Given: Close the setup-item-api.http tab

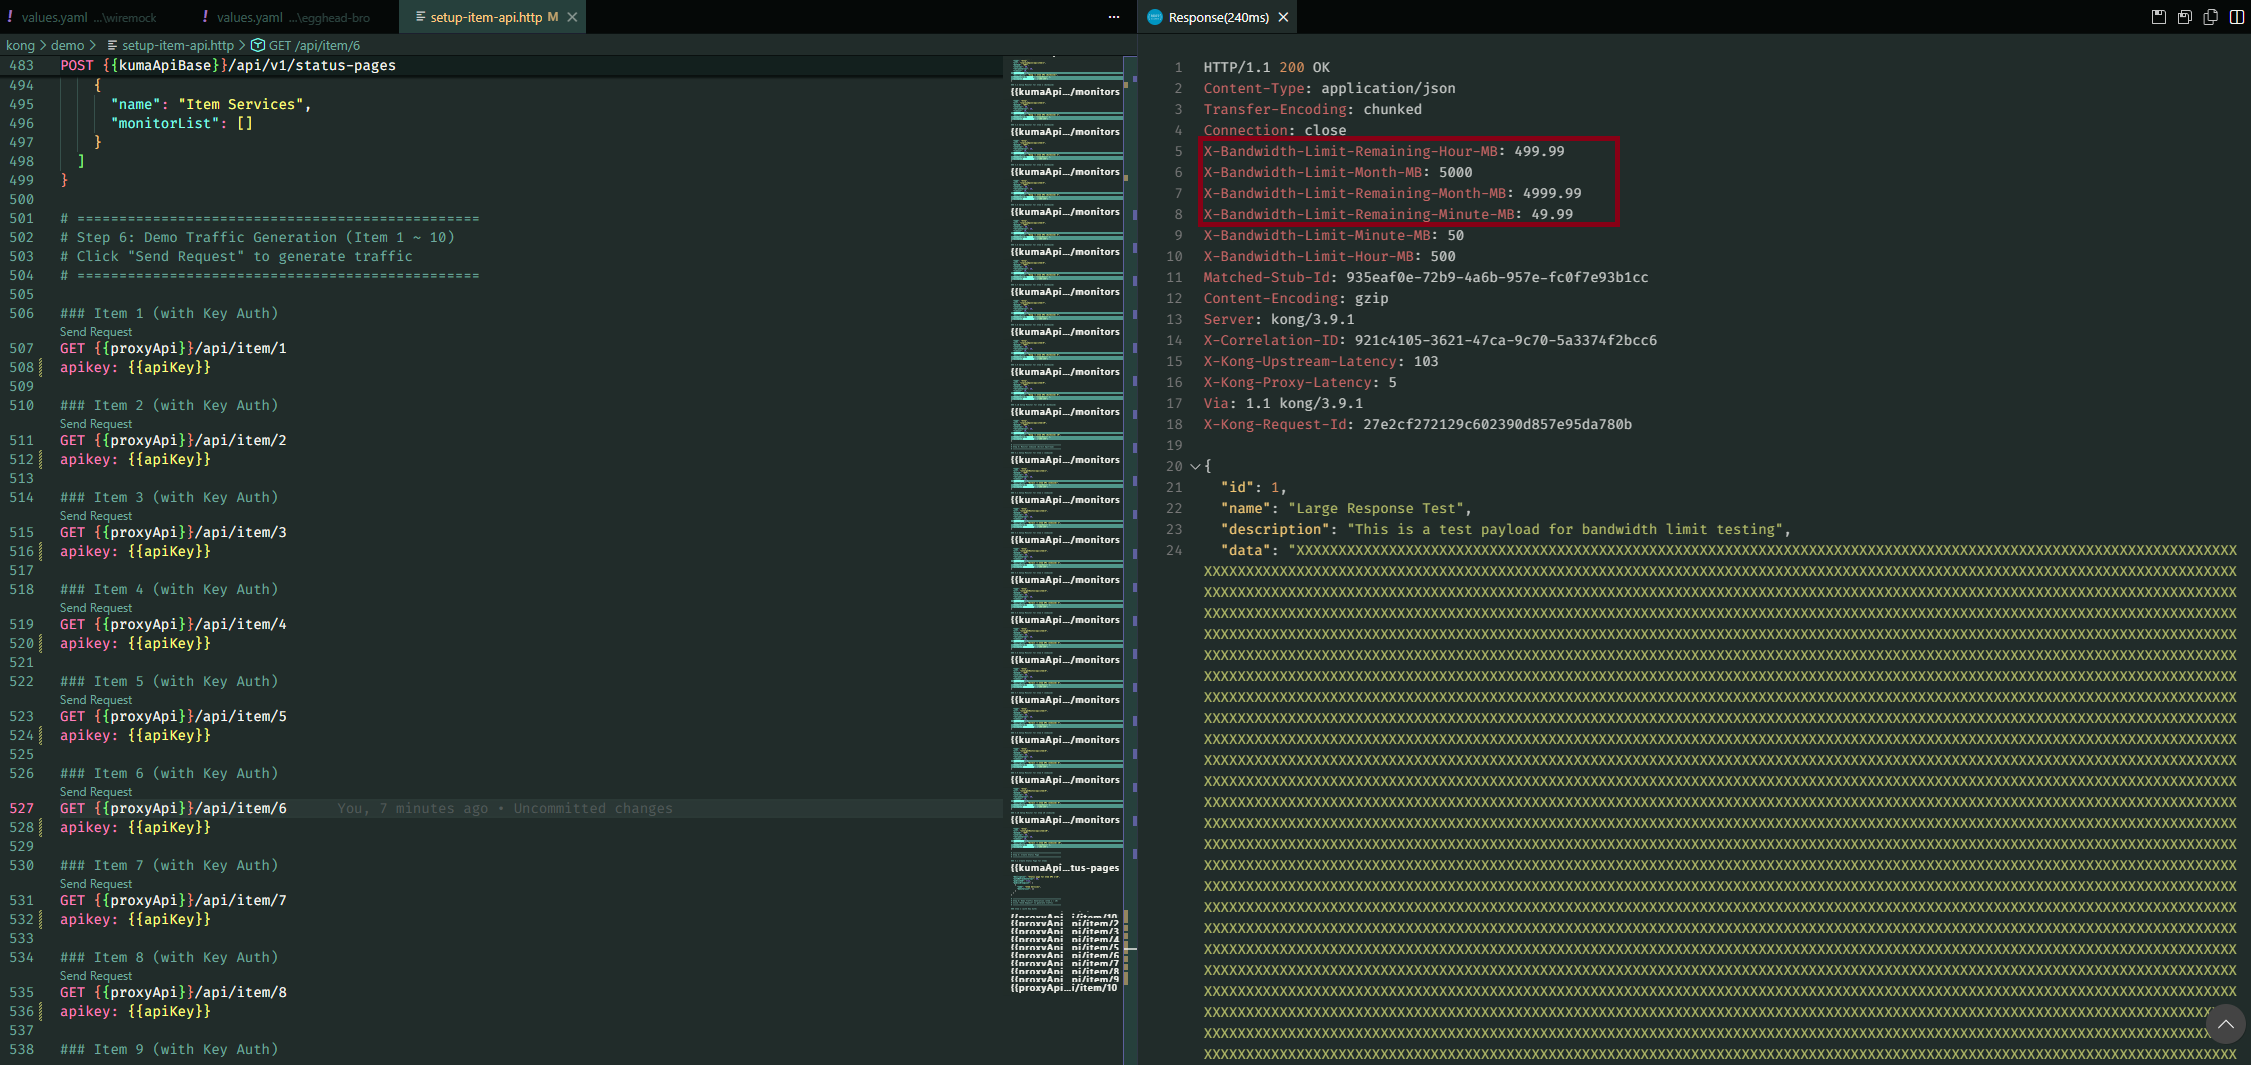Looking at the screenshot, I should pyautogui.click(x=571, y=16).
